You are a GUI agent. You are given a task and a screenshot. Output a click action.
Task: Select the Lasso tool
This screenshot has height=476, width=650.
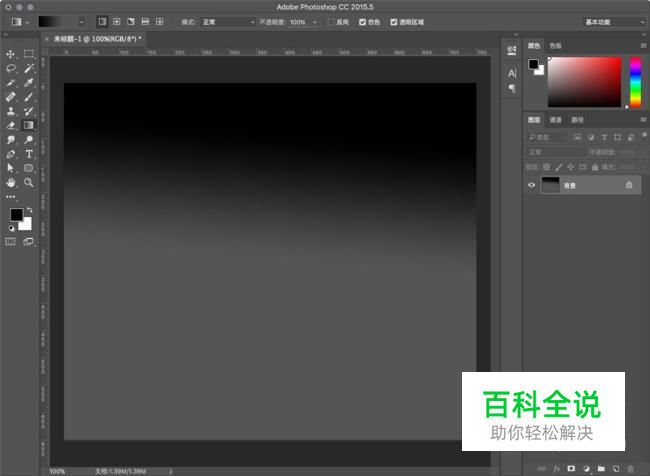tap(11, 68)
